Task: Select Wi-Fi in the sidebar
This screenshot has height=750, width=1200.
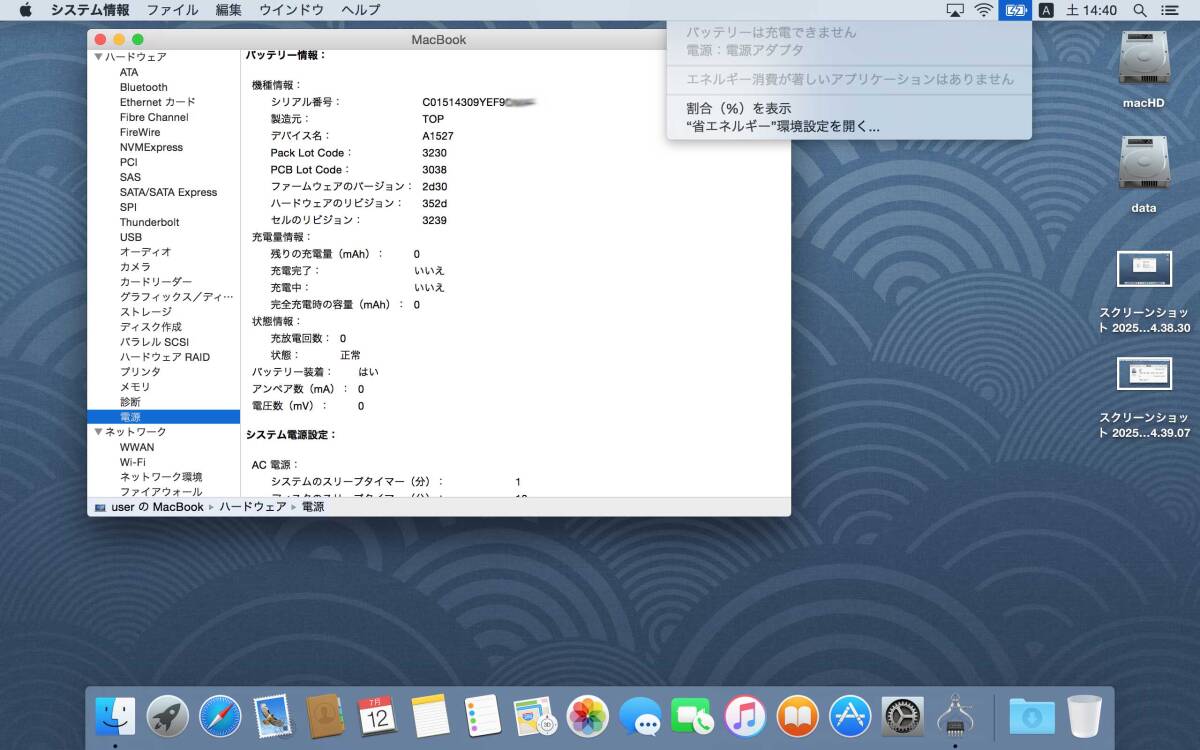Action: pyautogui.click(x=133, y=462)
